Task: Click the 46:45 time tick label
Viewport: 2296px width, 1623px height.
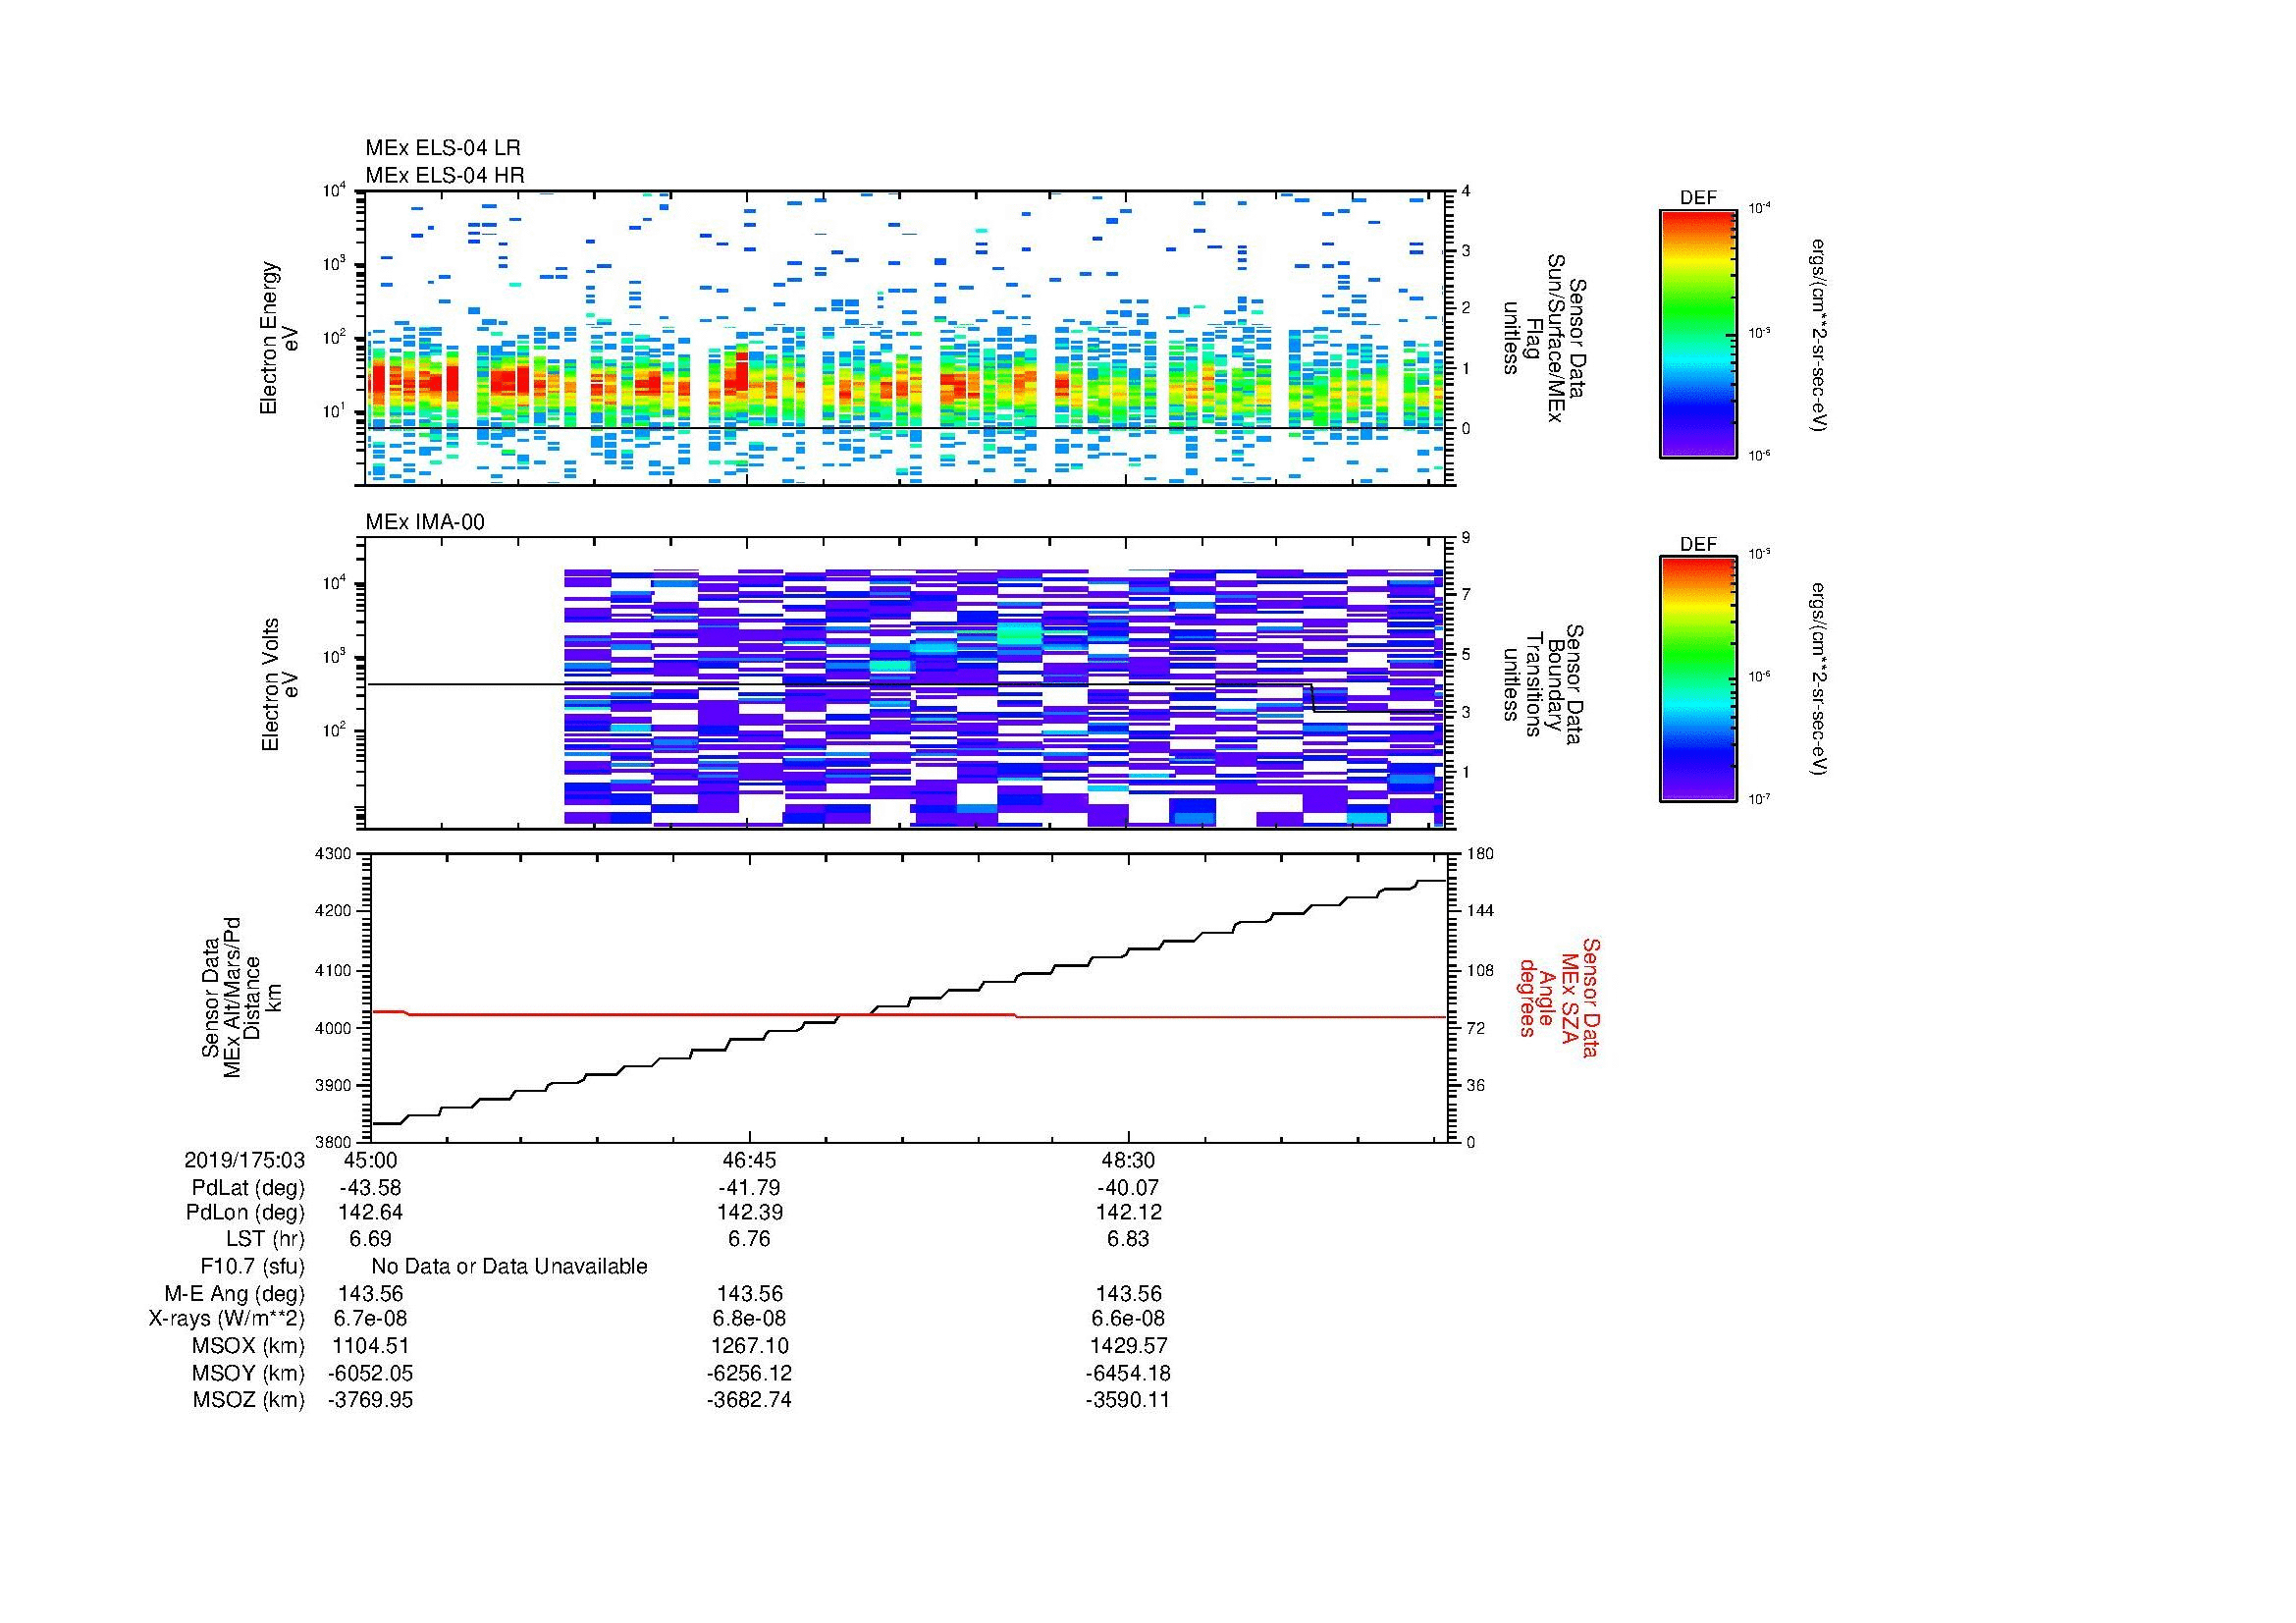Action: click(x=749, y=1160)
